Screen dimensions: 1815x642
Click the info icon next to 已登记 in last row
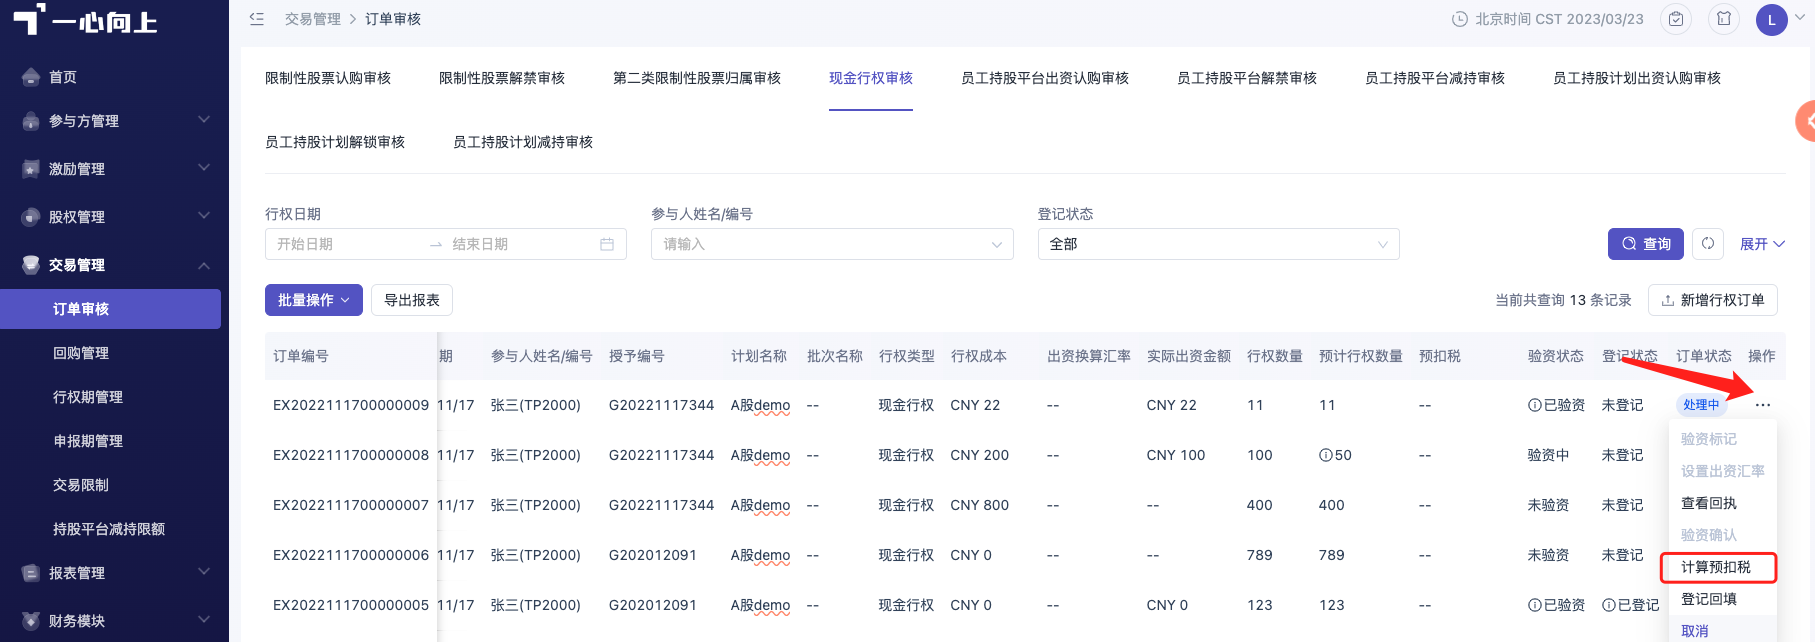pos(1609,605)
